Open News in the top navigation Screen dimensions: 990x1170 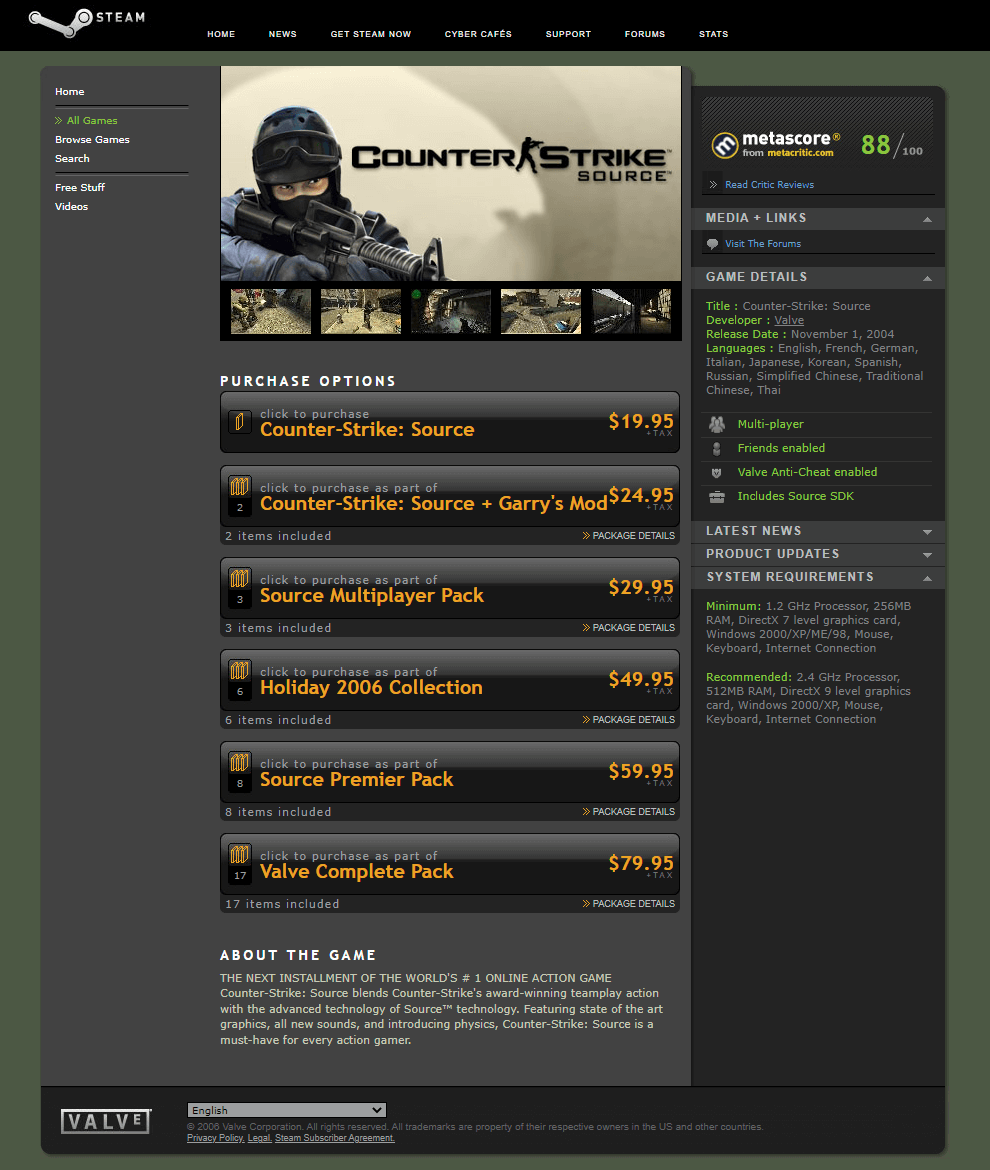(x=283, y=34)
